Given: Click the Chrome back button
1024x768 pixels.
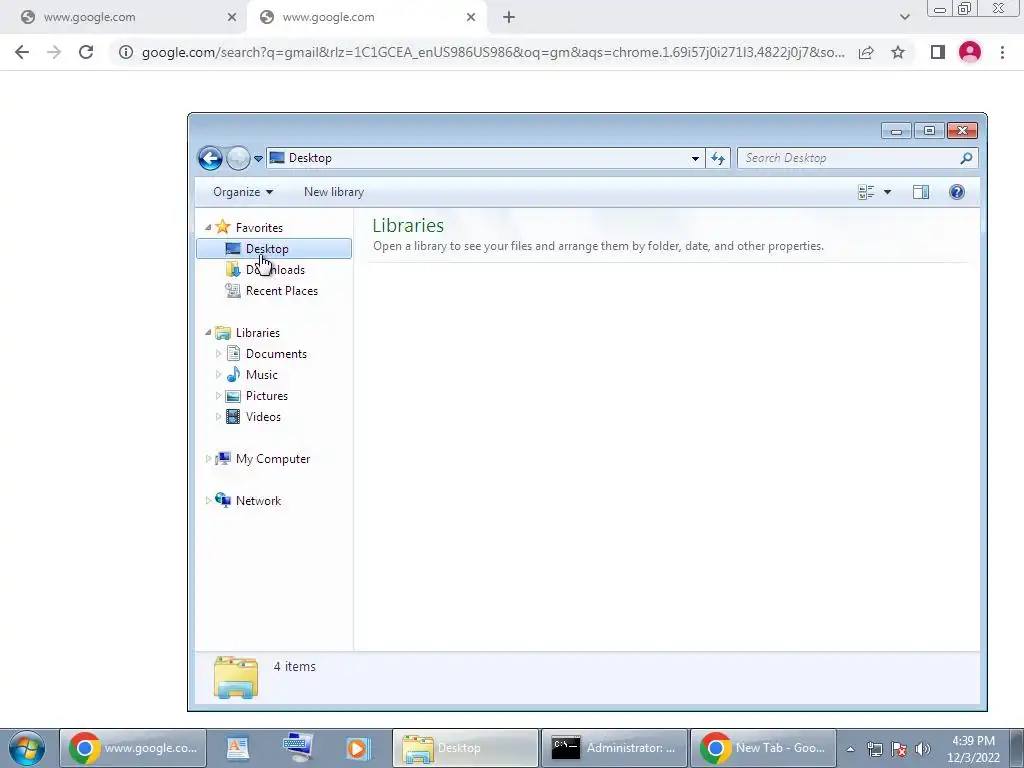Looking at the screenshot, I should 22,52.
